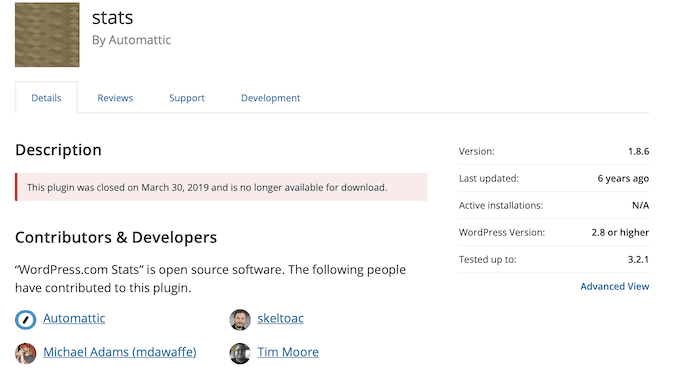Click the open source software paragraph
700x379 pixels.
pos(210,279)
